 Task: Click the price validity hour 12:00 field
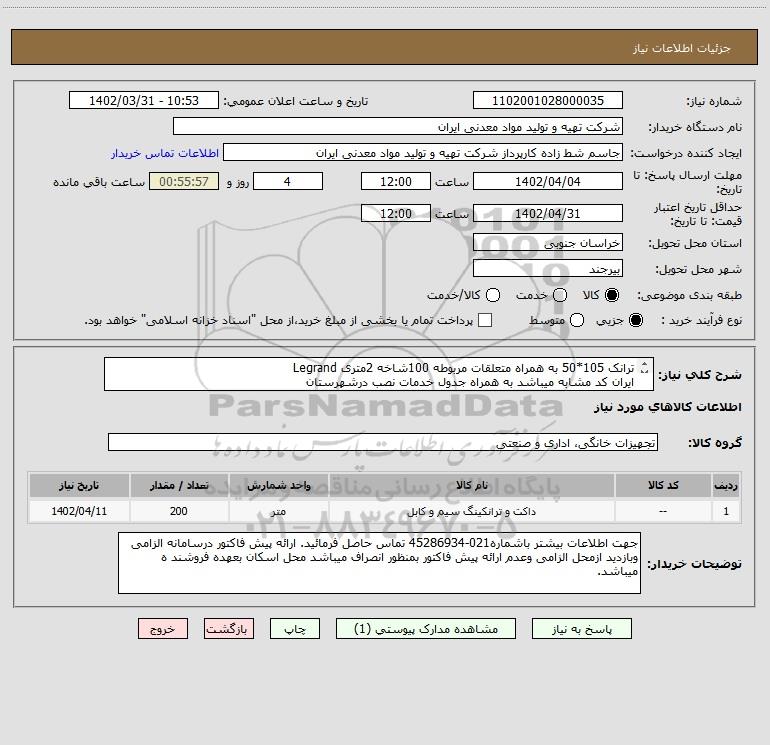[x=396, y=213]
